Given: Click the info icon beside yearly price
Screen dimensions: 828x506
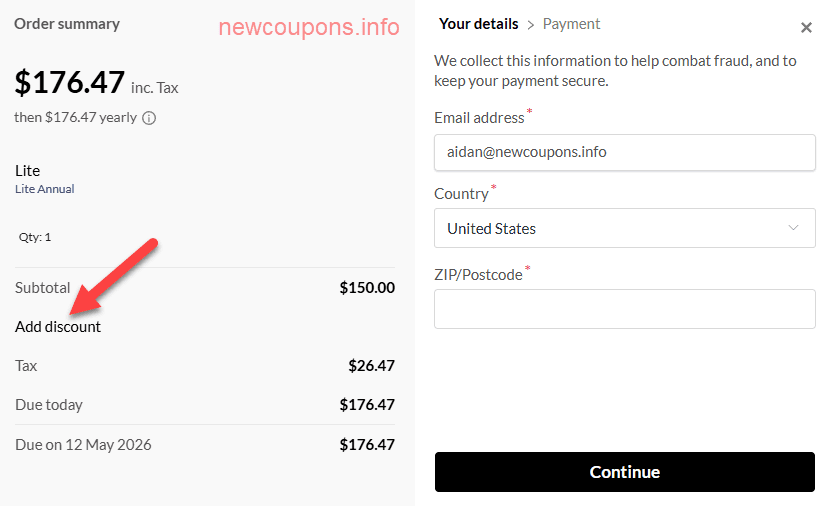Looking at the screenshot, I should tap(149, 118).
